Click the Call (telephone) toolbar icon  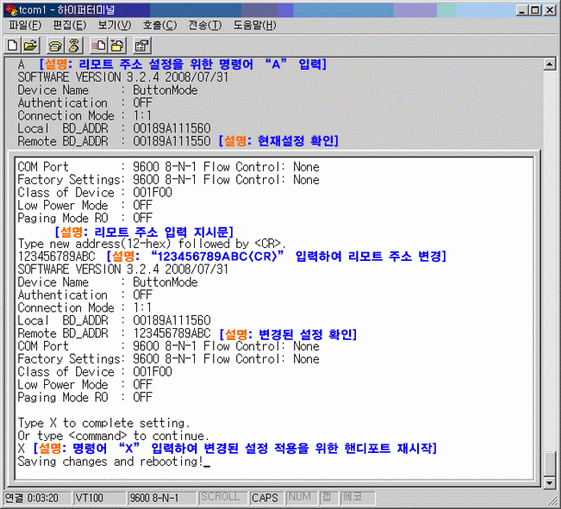pyautogui.click(x=56, y=46)
